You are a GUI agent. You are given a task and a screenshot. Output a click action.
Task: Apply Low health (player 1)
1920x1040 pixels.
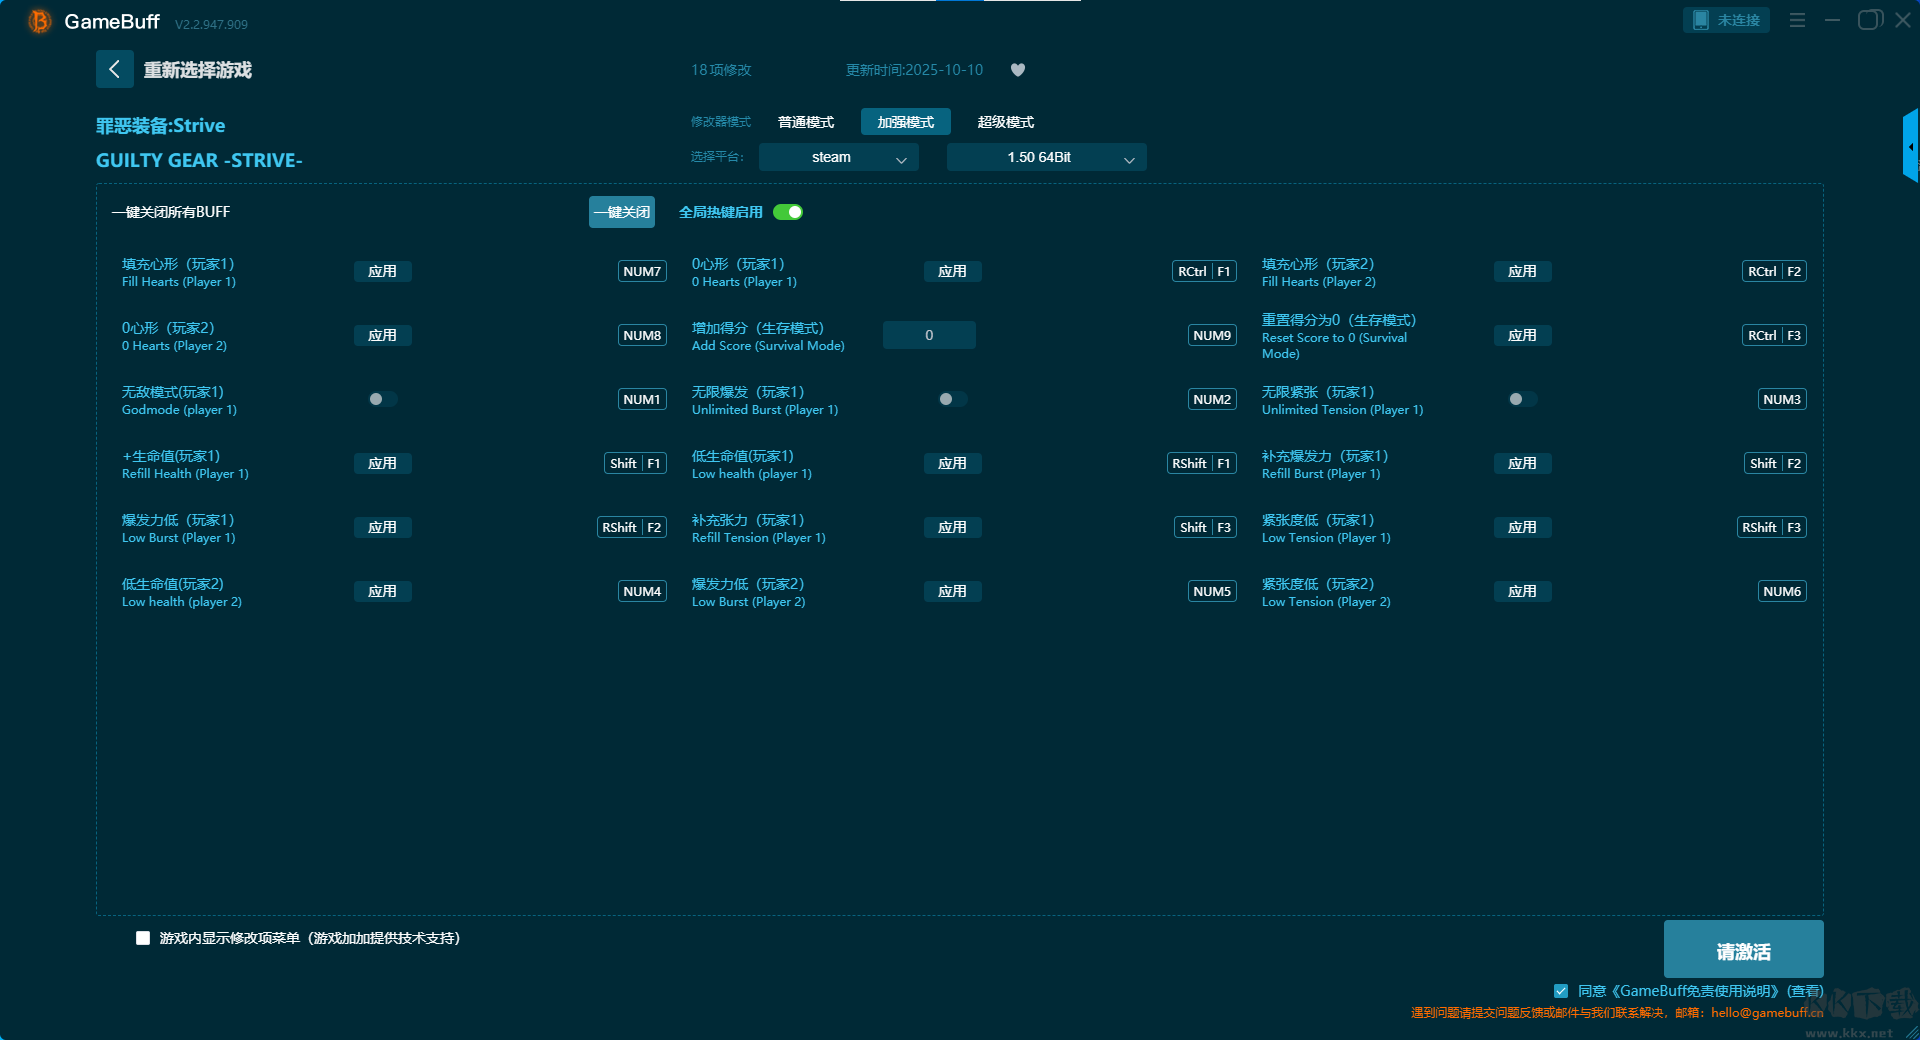click(952, 463)
